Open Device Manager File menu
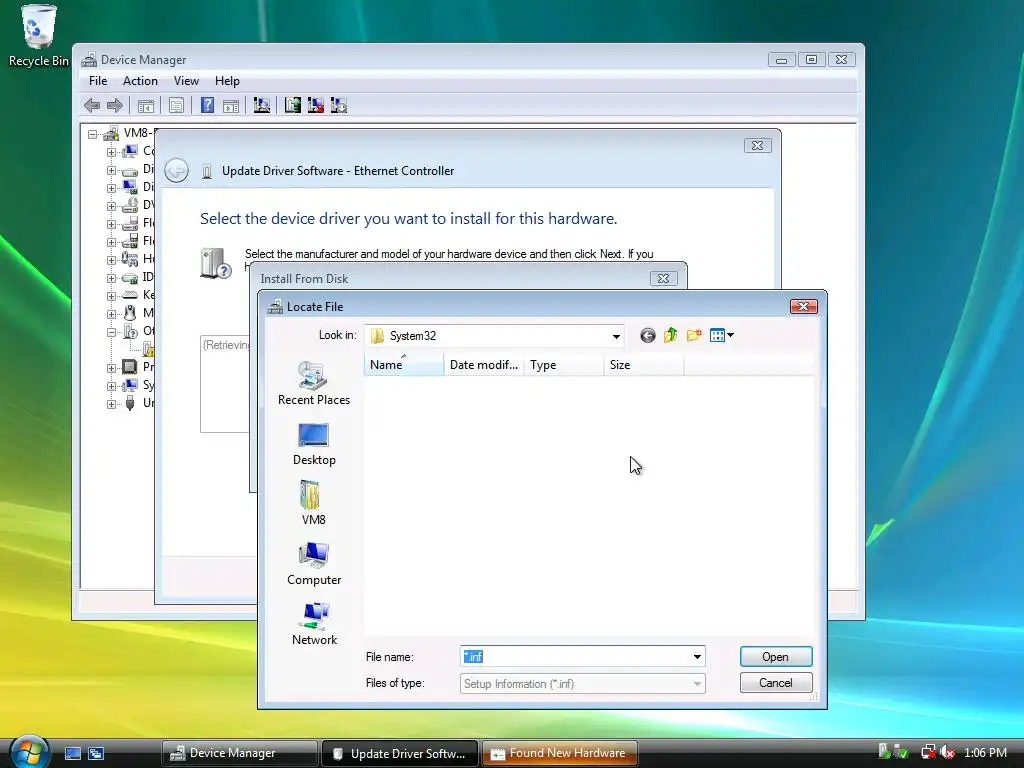The image size is (1024, 768). [x=98, y=81]
